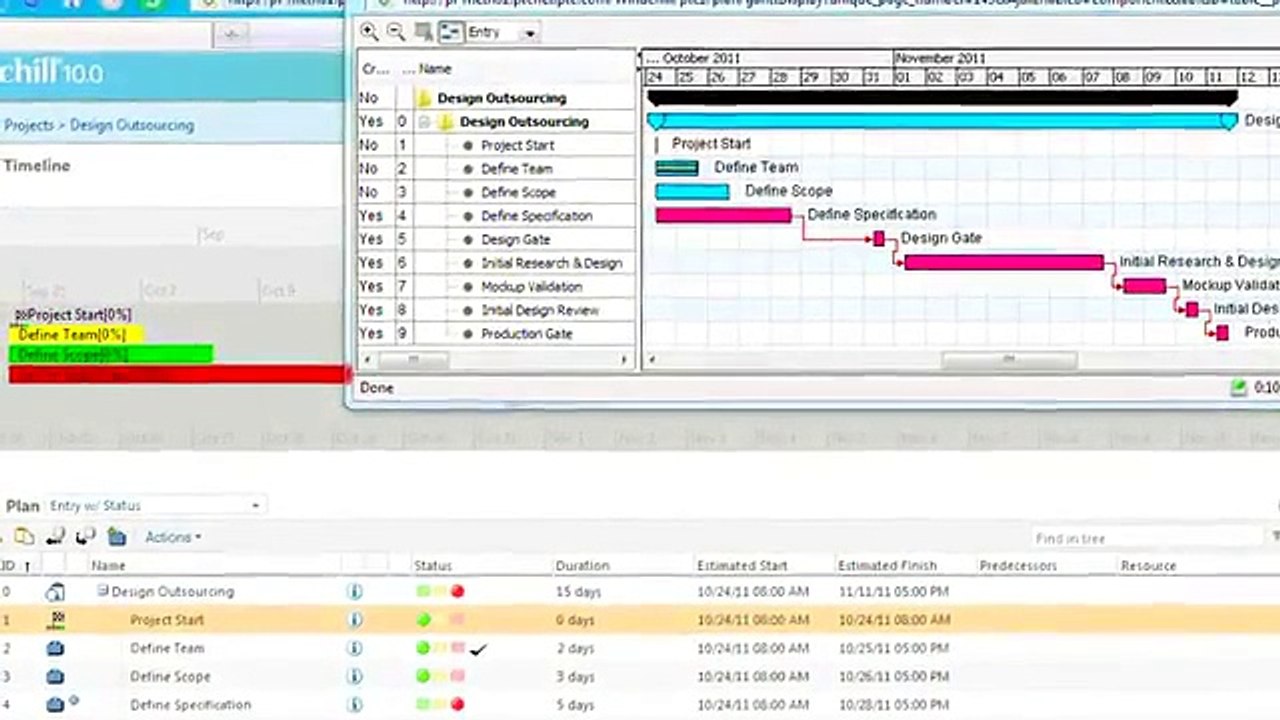Select Design Gate row in Gantt list
This screenshot has height=720, width=1280.
pos(497,240)
